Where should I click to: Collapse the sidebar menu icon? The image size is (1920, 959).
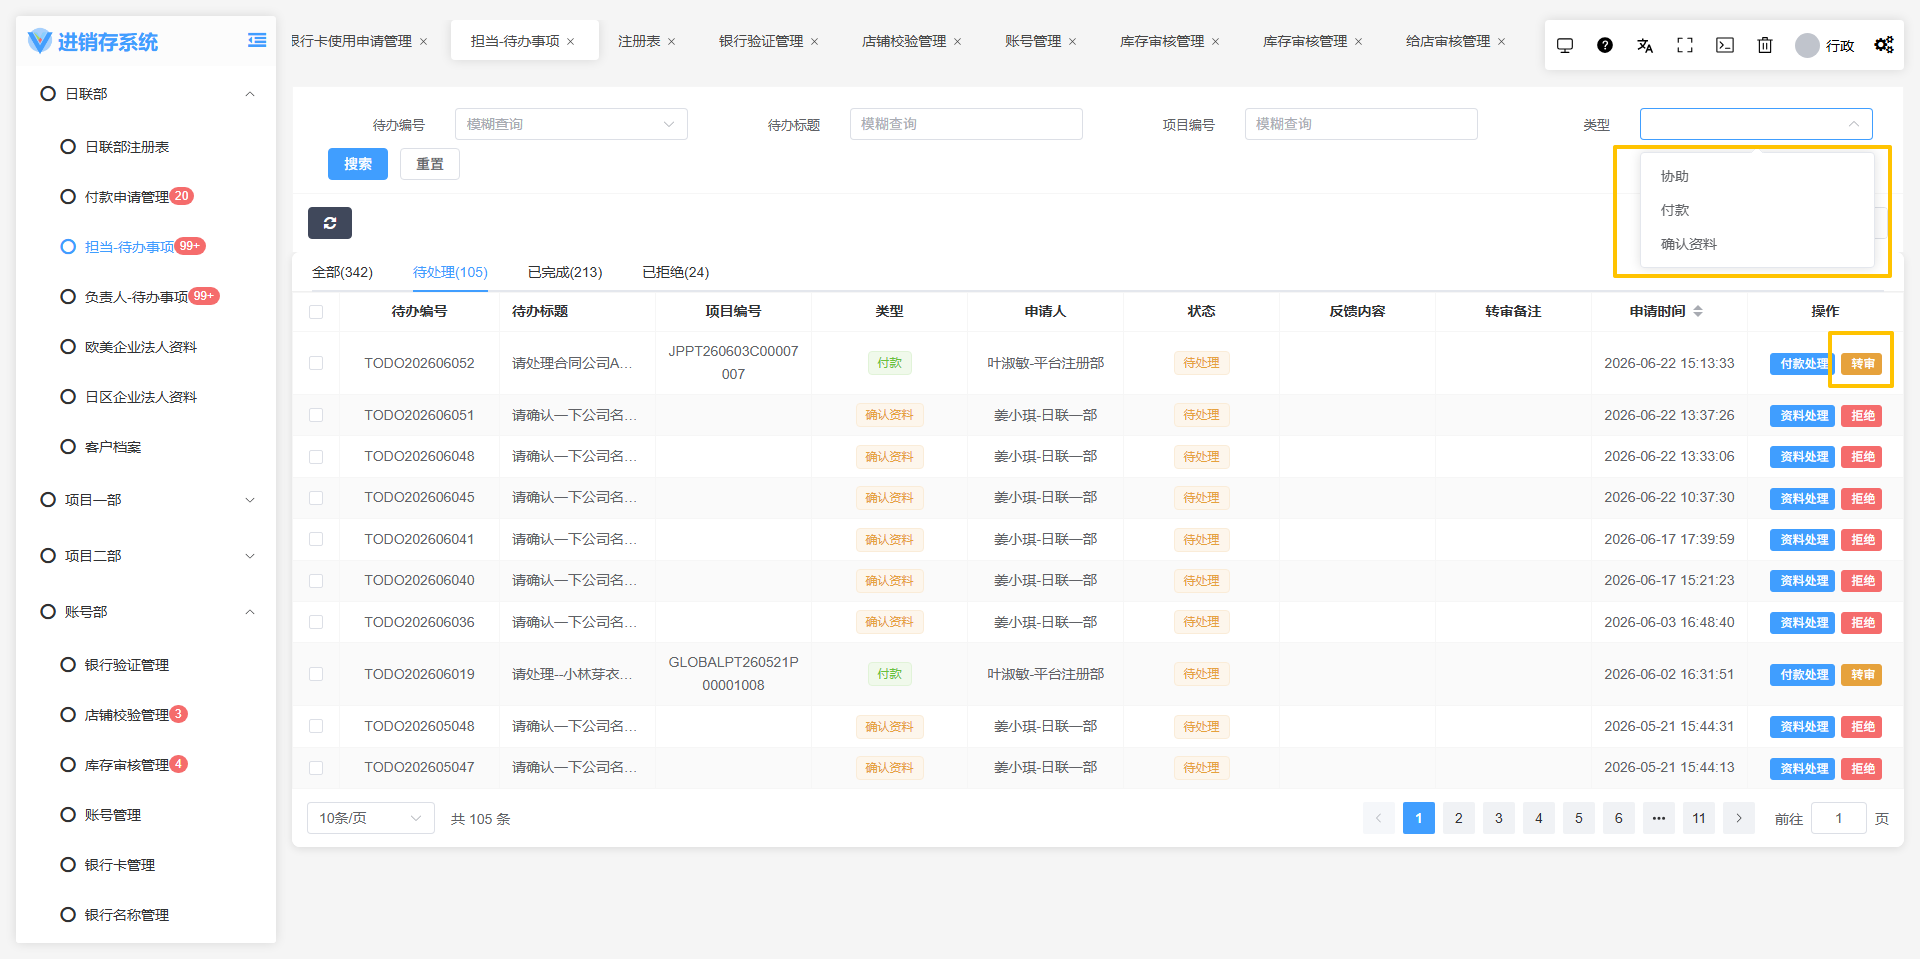[x=257, y=41]
